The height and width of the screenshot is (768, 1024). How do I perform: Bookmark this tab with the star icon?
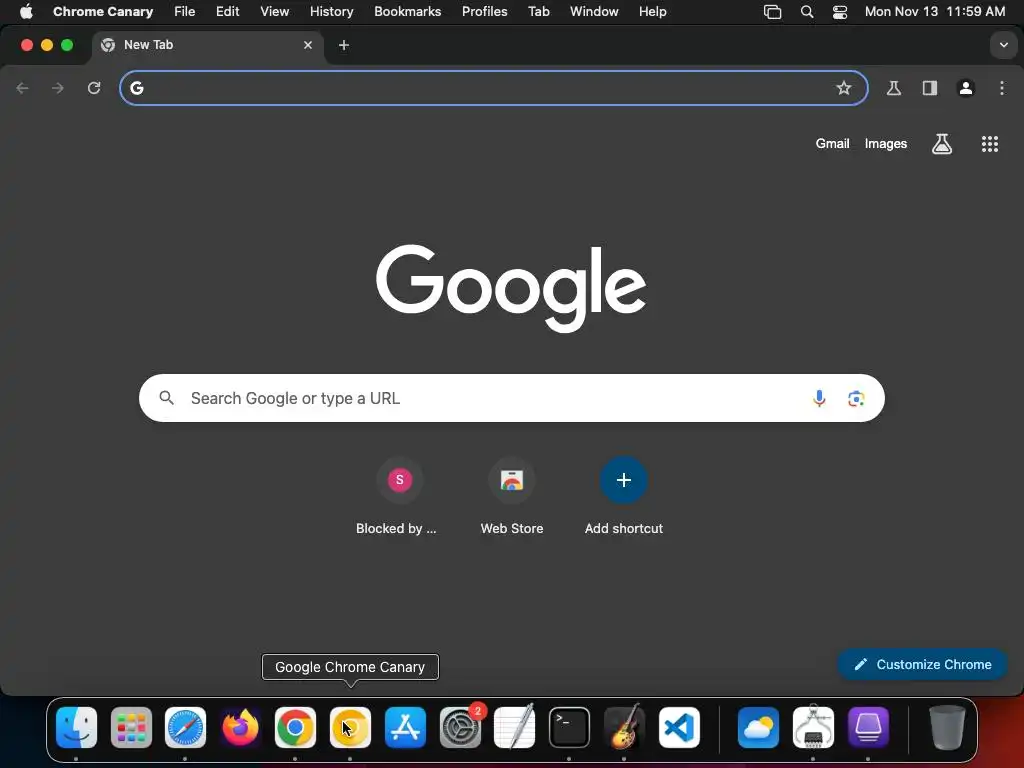point(844,88)
